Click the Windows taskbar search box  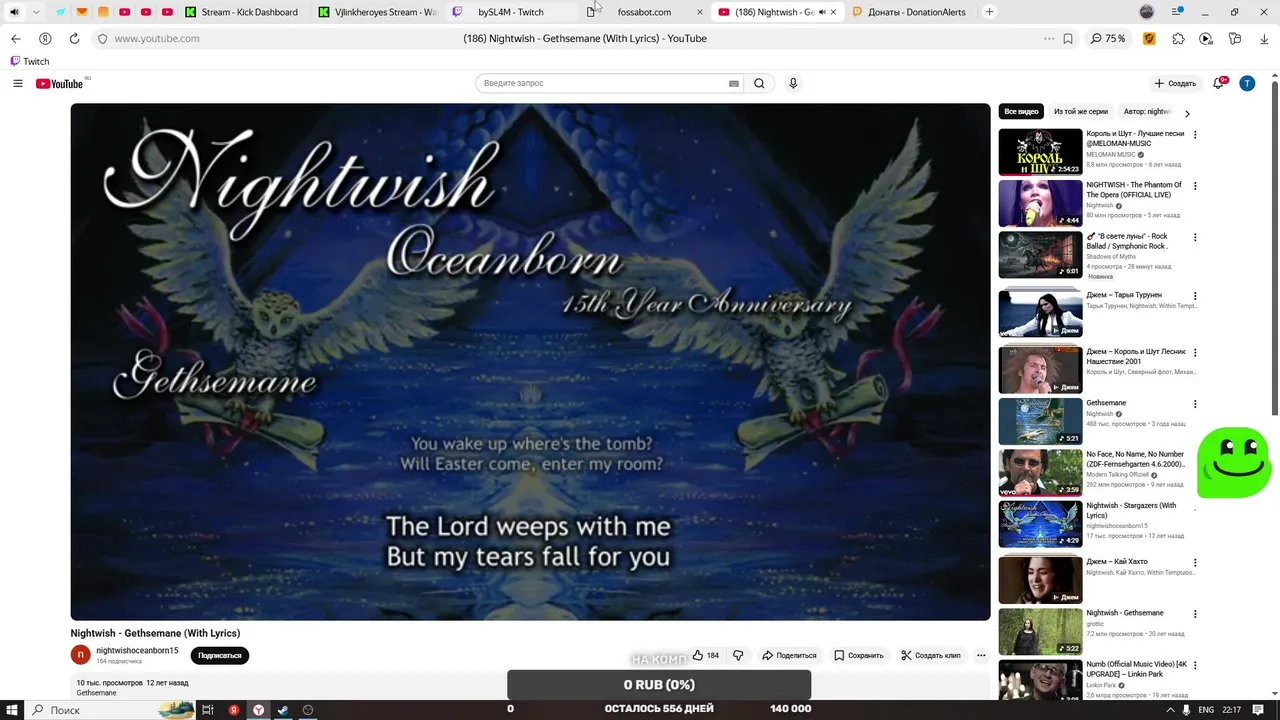coord(110,710)
